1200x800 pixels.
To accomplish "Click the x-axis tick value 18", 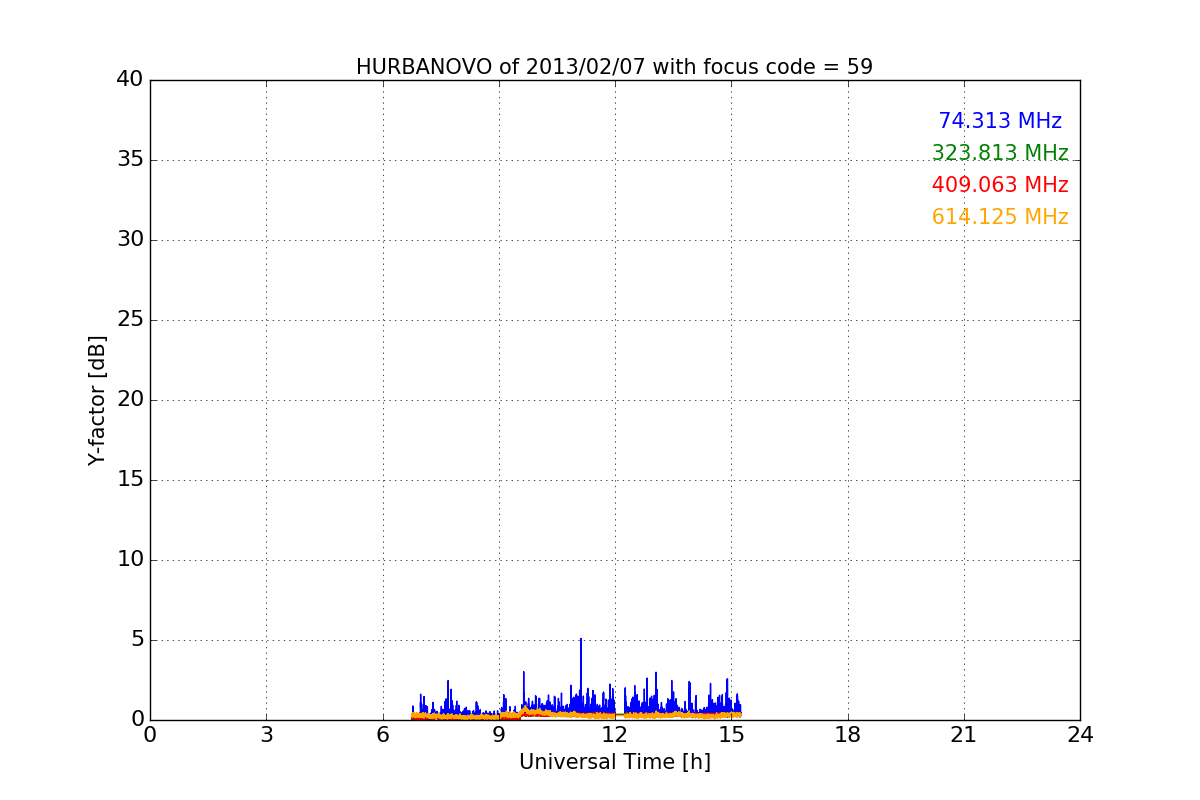I will point(848,735).
